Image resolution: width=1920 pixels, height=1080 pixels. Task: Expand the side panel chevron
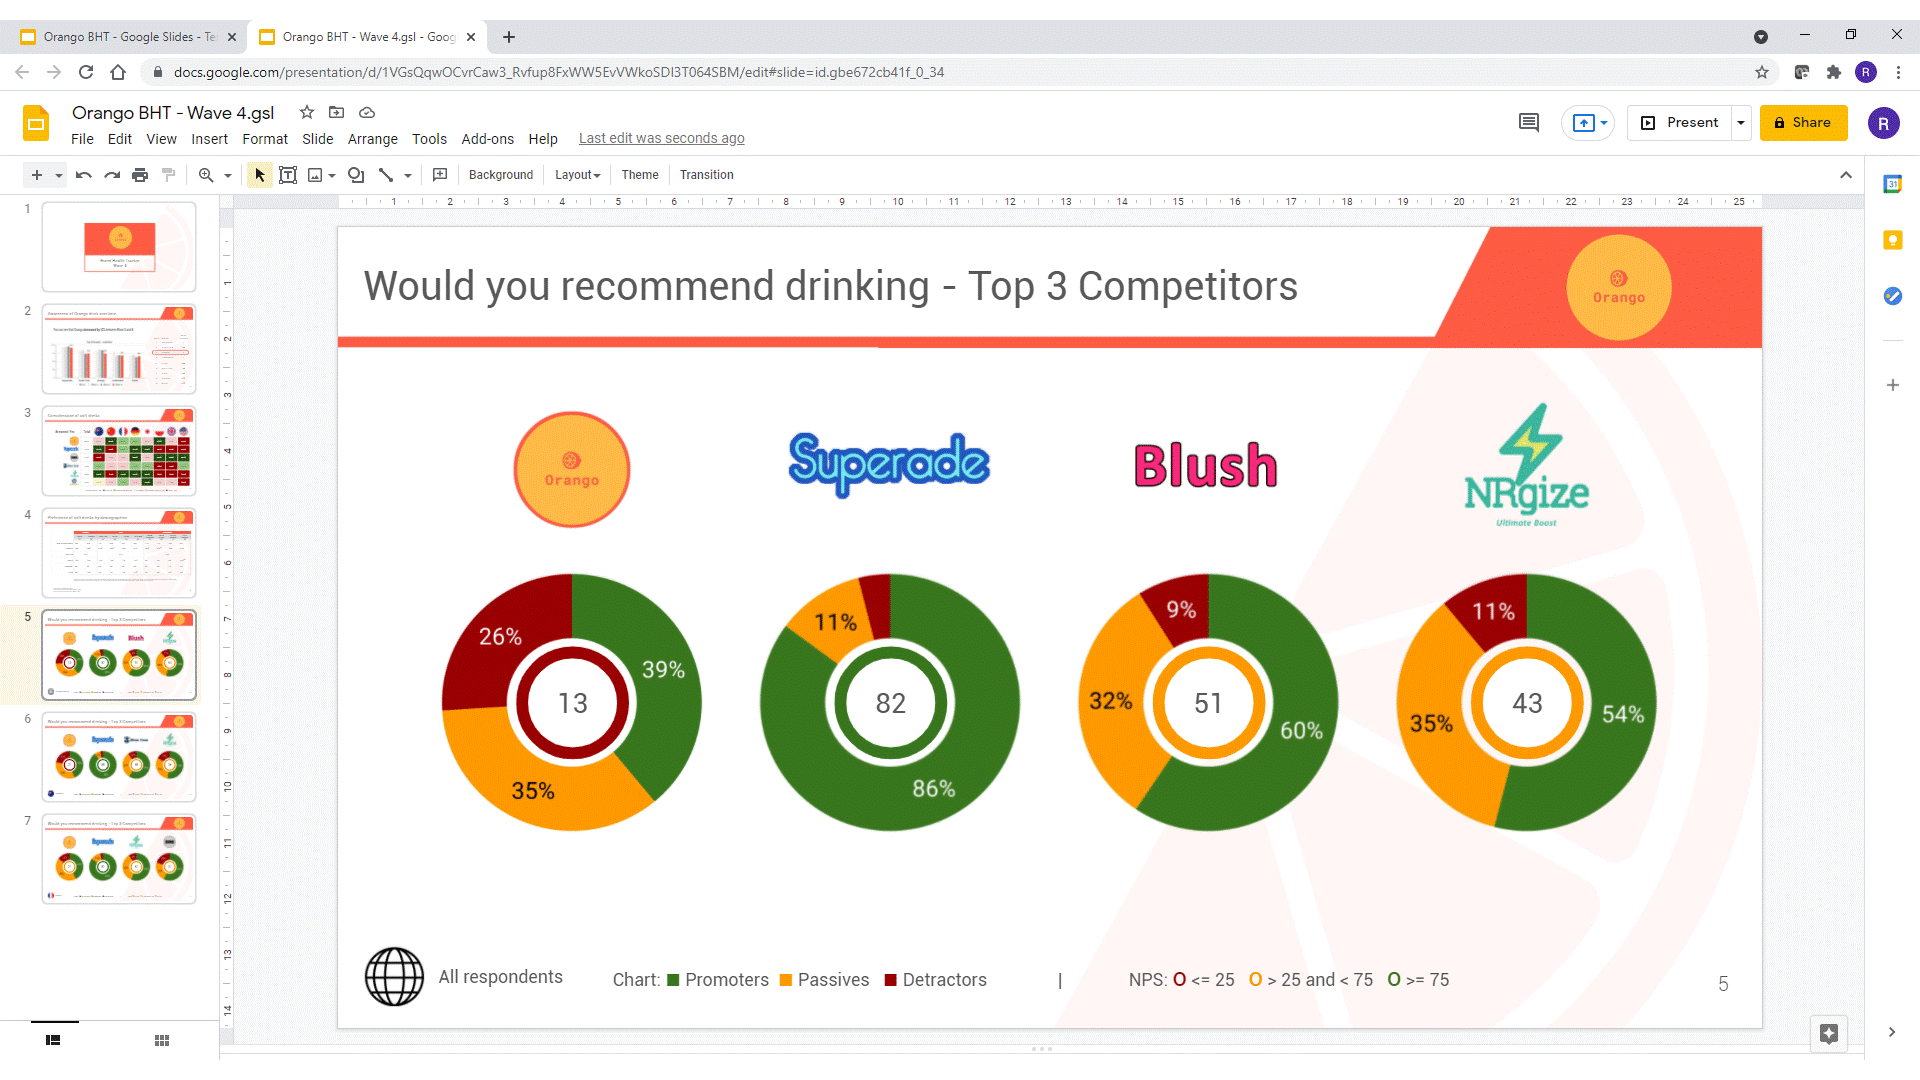point(1892,1032)
